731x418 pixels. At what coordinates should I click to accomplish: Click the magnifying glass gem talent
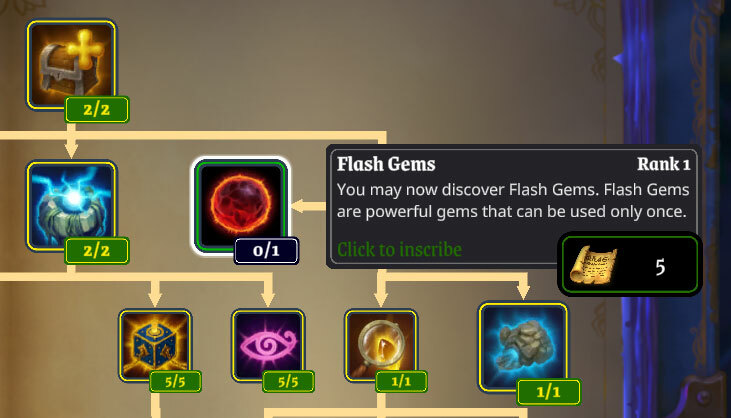pos(381,345)
